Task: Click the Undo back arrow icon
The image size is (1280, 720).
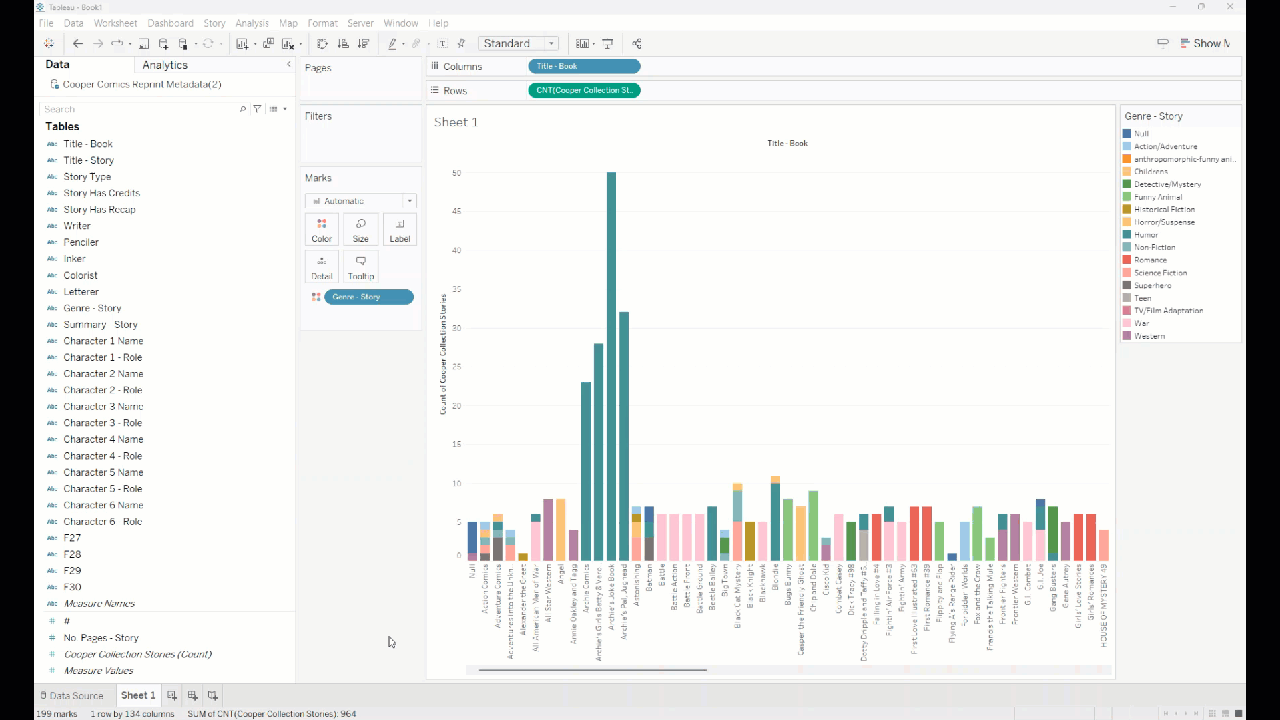Action: pos(77,44)
